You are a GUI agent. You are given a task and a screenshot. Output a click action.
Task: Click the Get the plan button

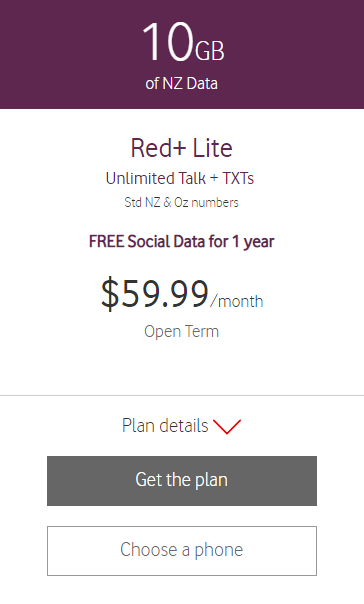pos(182,481)
